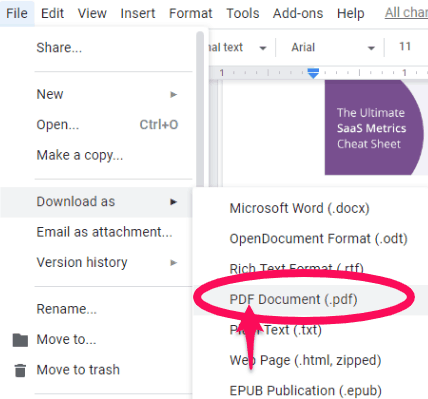This screenshot has height=399, width=428.
Task: Click the font size 11 field
Action: point(405,47)
